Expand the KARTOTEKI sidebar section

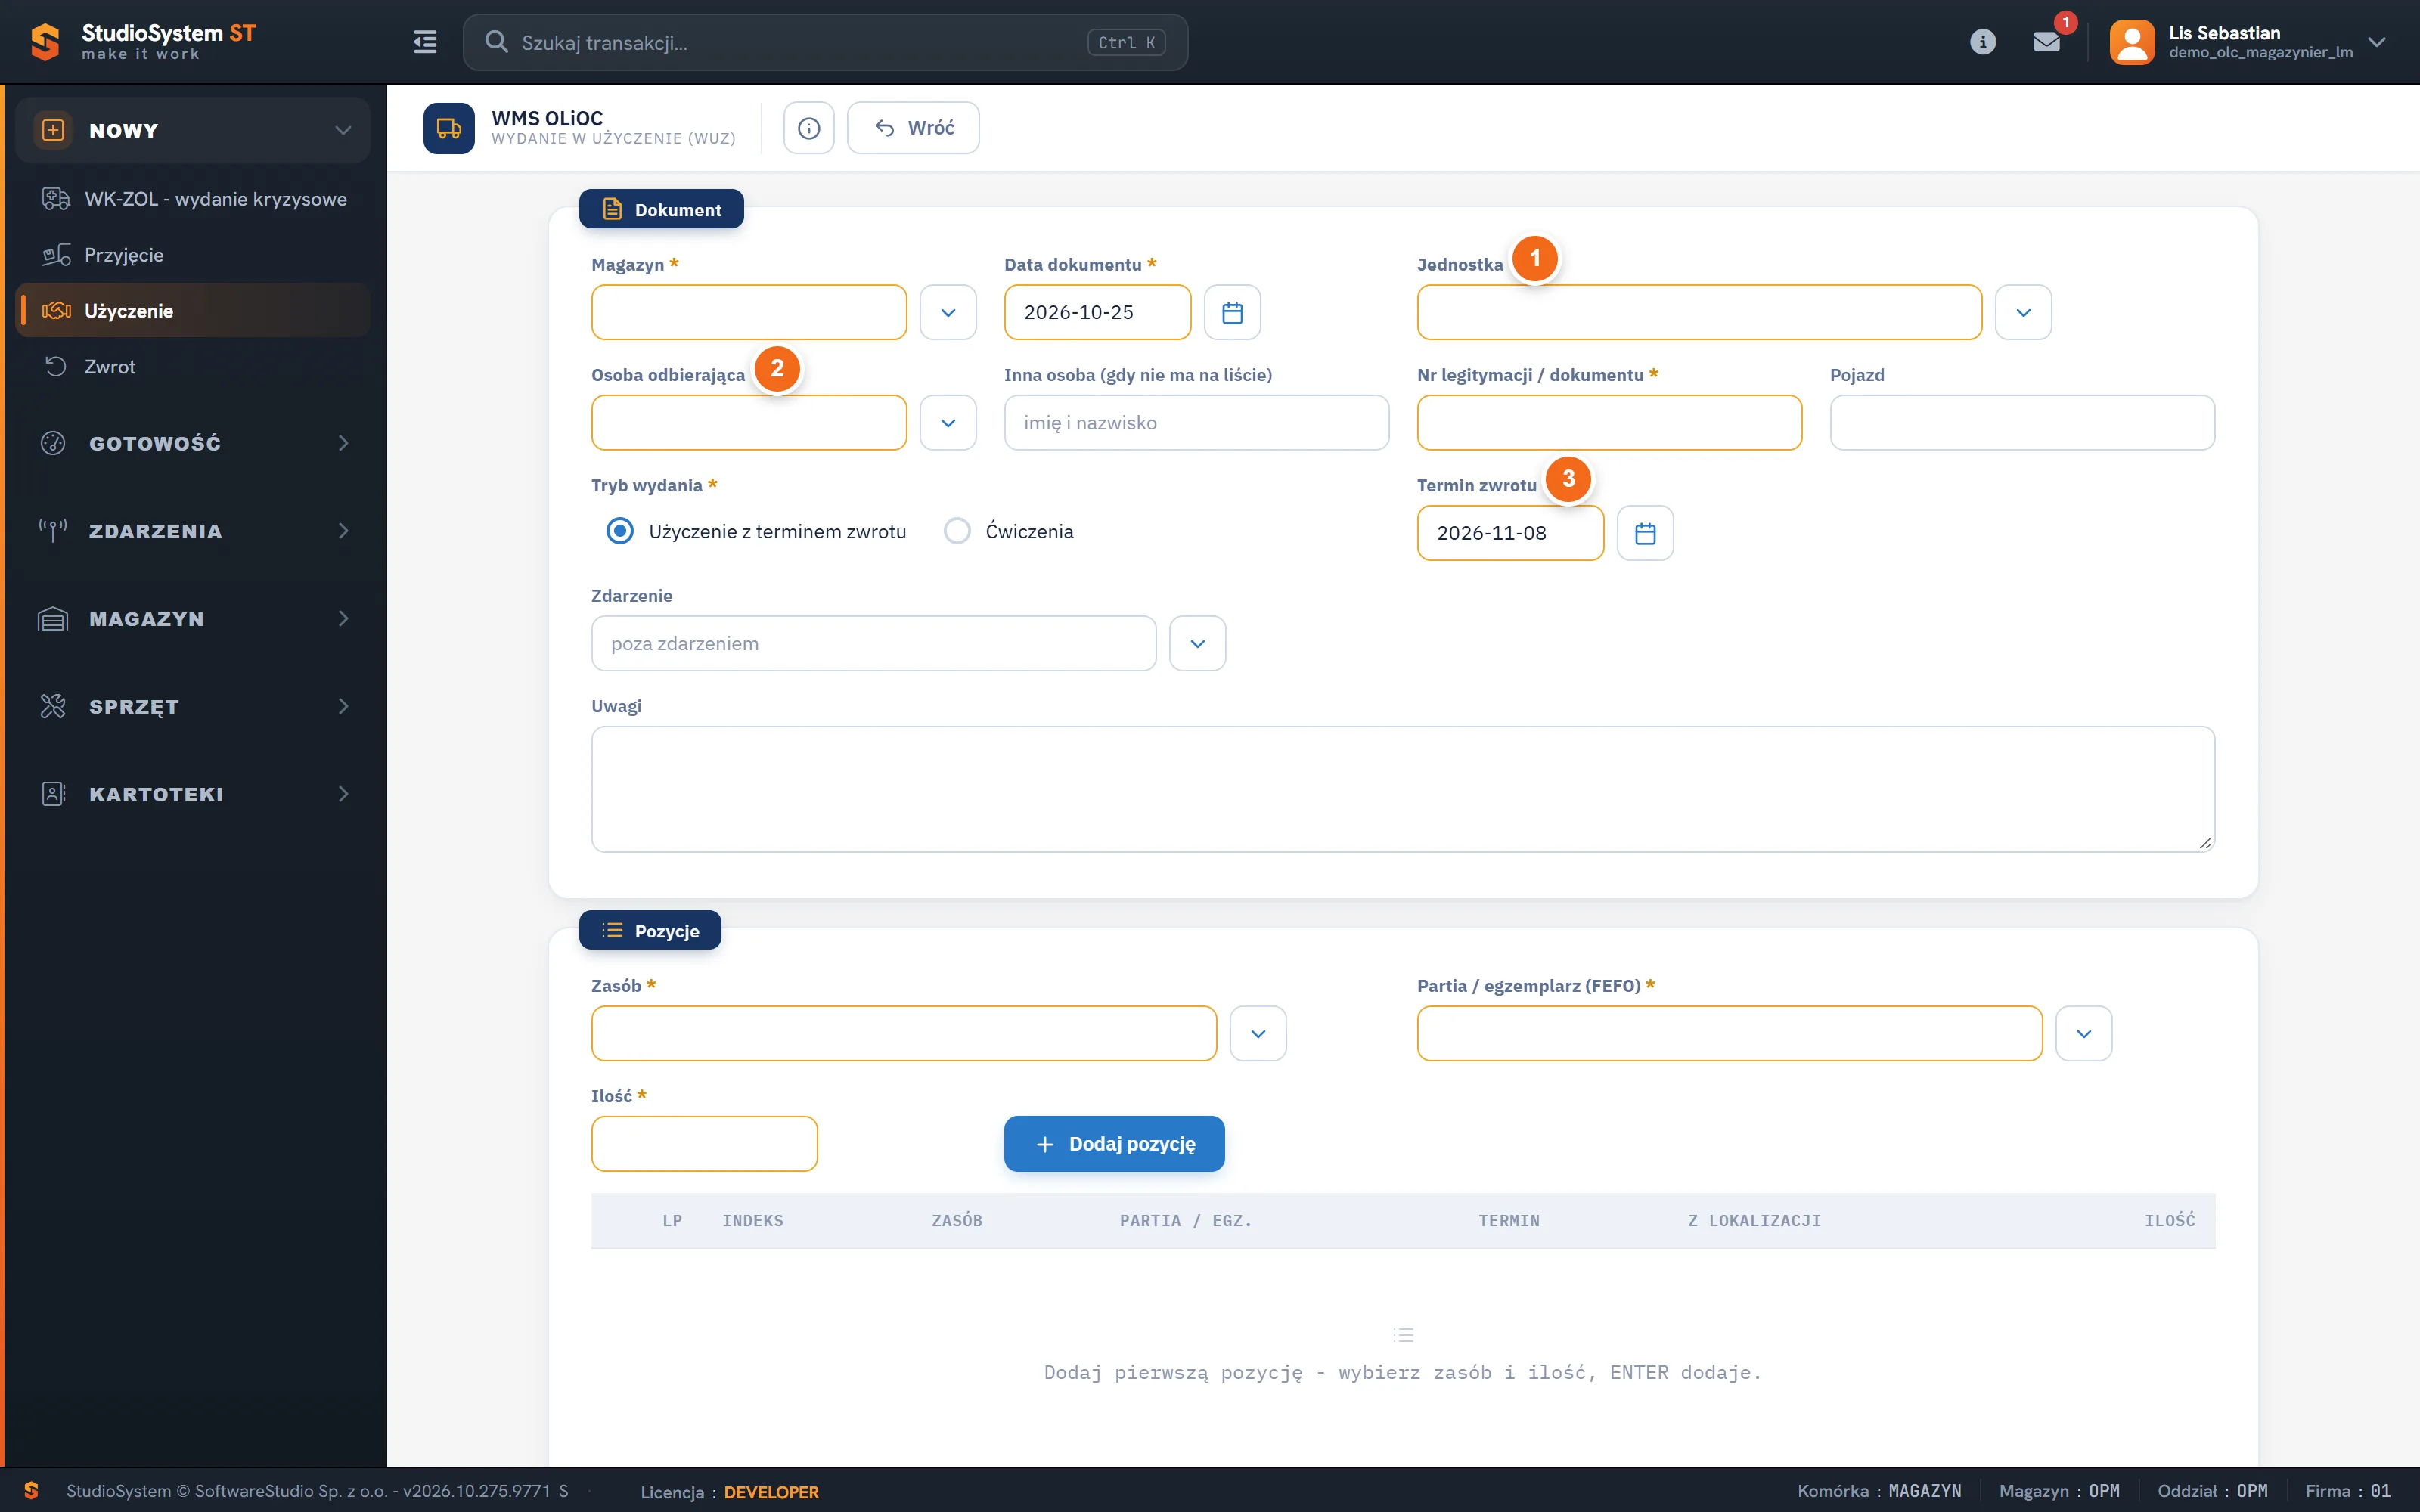pos(193,794)
